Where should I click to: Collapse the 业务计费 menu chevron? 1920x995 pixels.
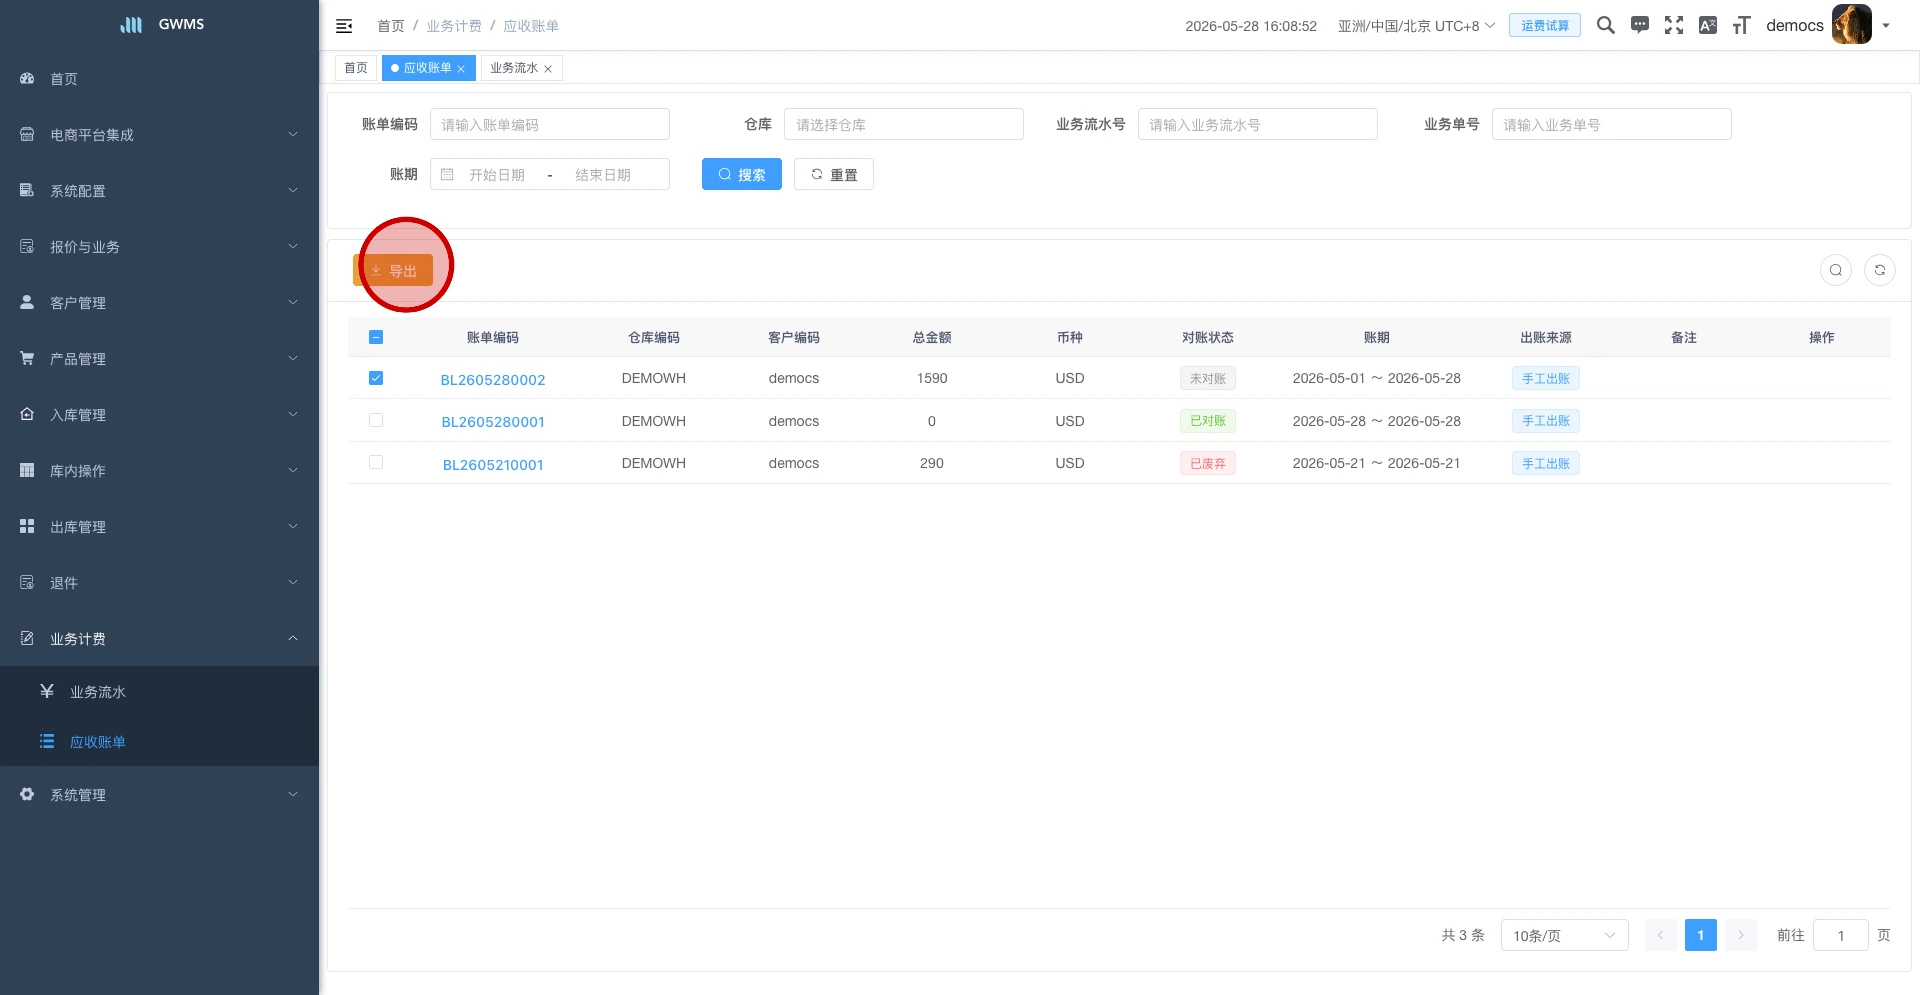pyautogui.click(x=293, y=638)
